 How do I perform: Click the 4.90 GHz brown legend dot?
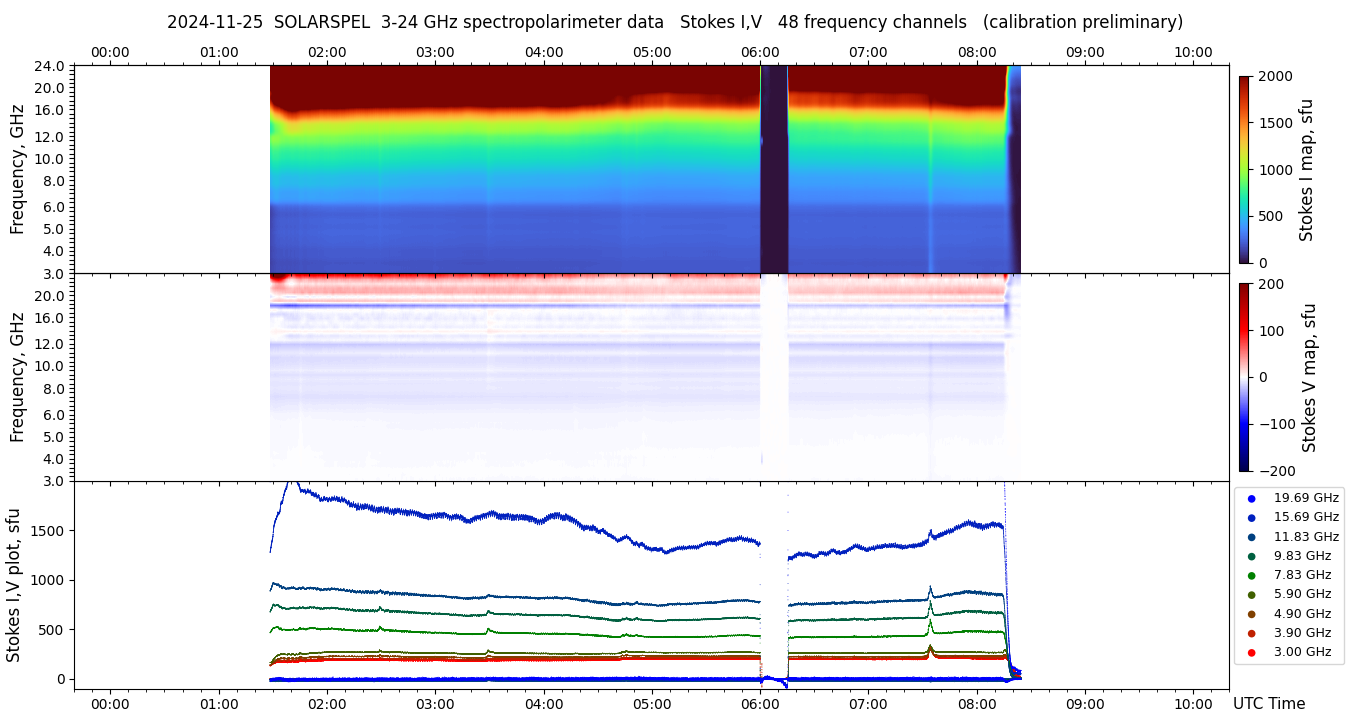[1251, 614]
